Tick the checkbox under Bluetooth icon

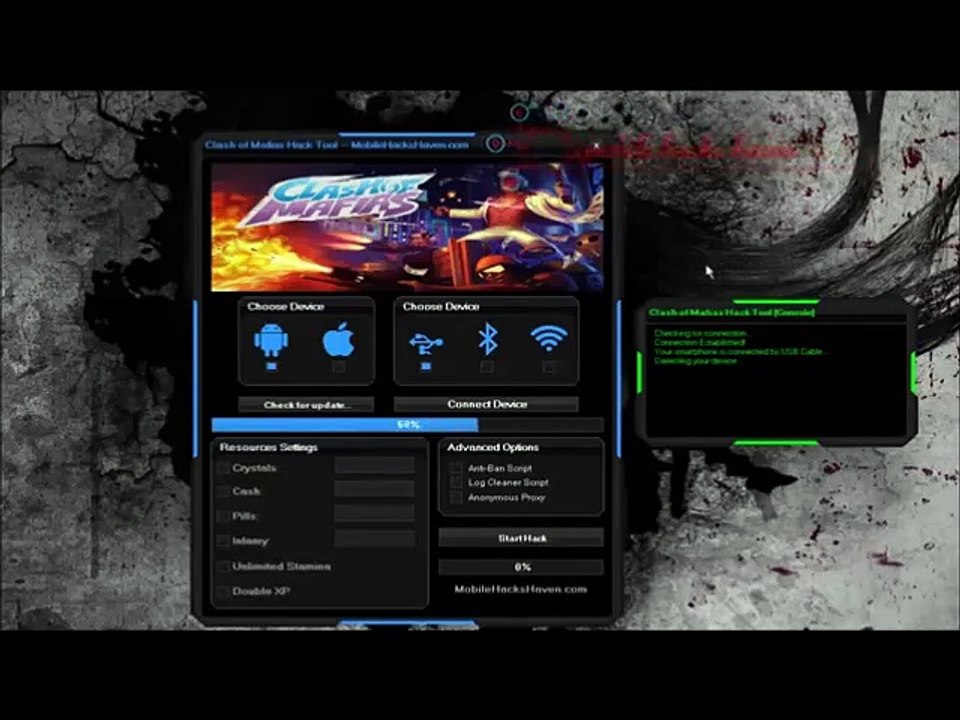coord(487,366)
